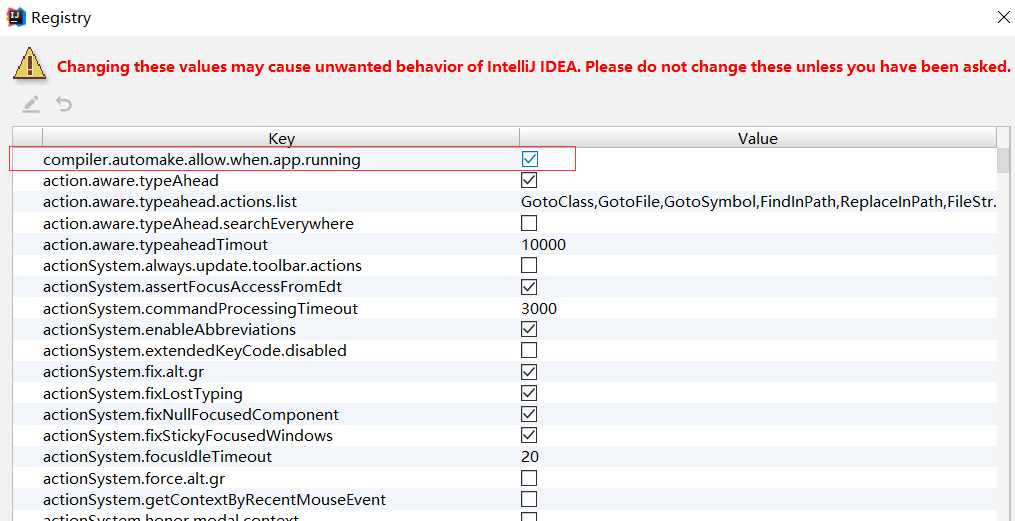The width and height of the screenshot is (1015, 521).
Task: Click the Revert to default arrow icon
Action: pos(63,104)
